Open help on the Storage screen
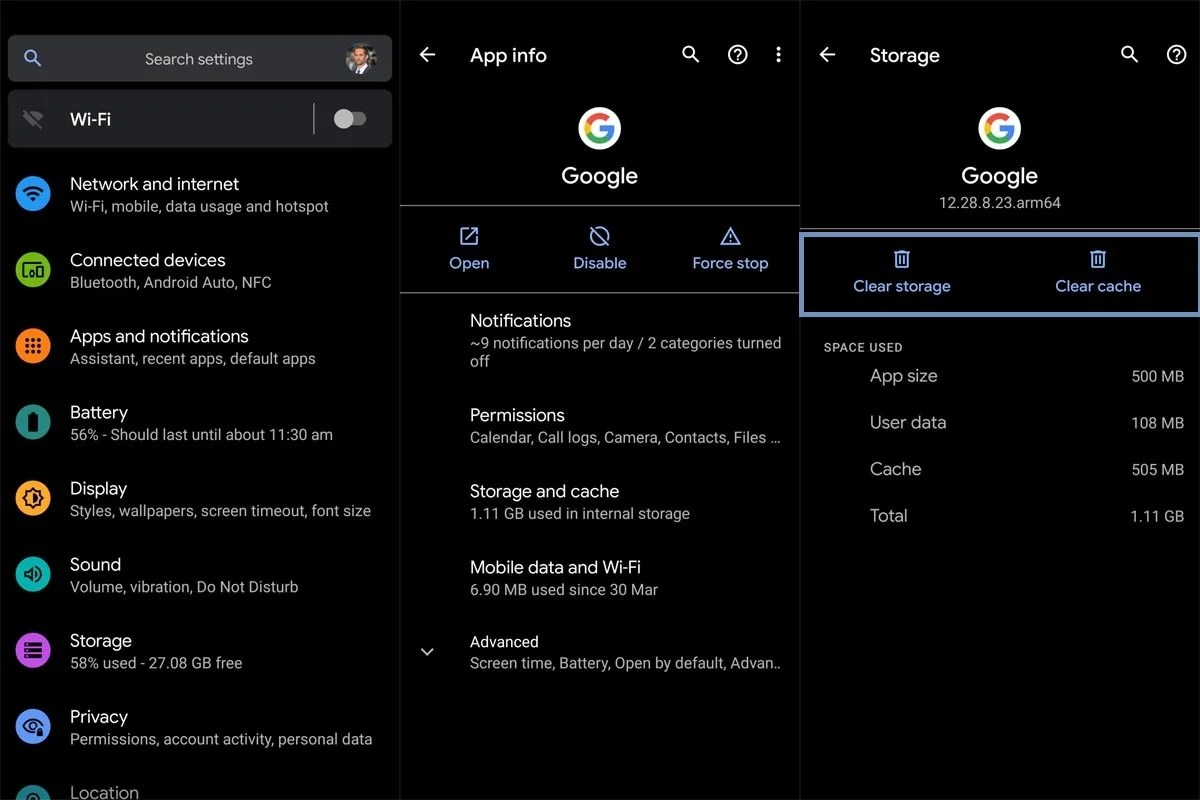The height and width of the screenshot is (800, 1200). 1177,55
